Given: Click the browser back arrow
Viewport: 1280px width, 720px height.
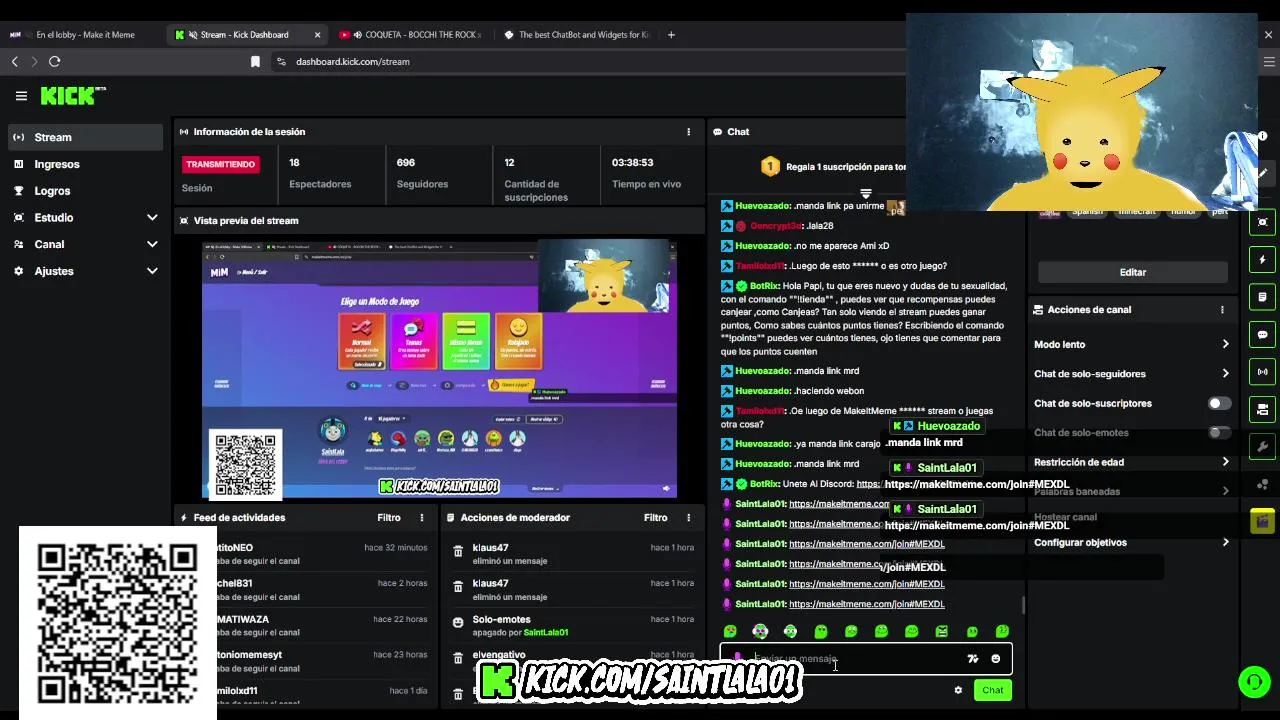Looking at the screenshot, I should [x=15, y=61].
